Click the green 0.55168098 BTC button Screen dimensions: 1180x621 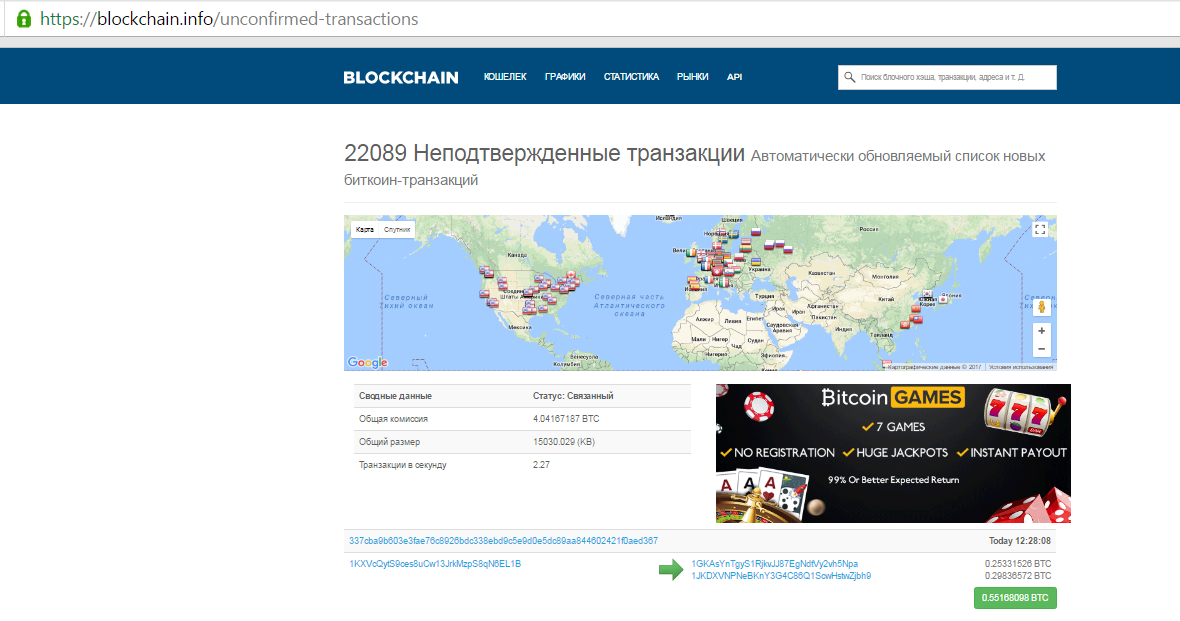point(1015,599)
